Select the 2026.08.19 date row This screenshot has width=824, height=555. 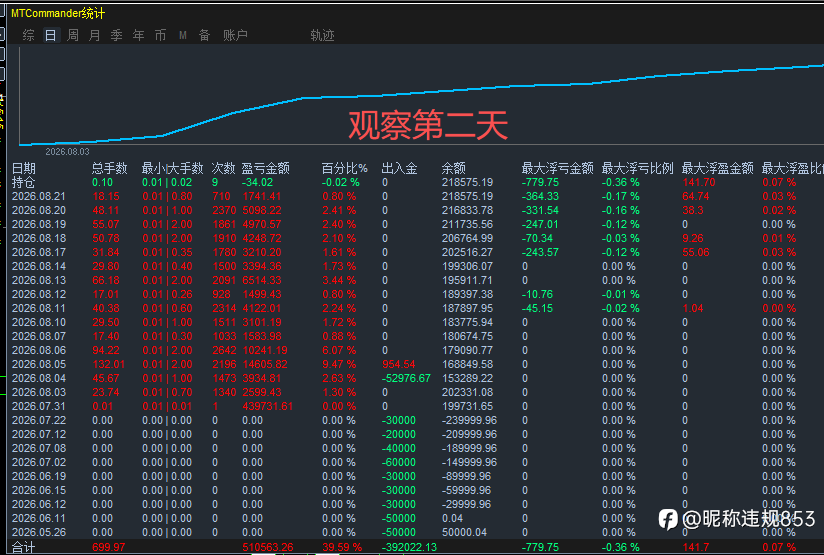(39, 224)
